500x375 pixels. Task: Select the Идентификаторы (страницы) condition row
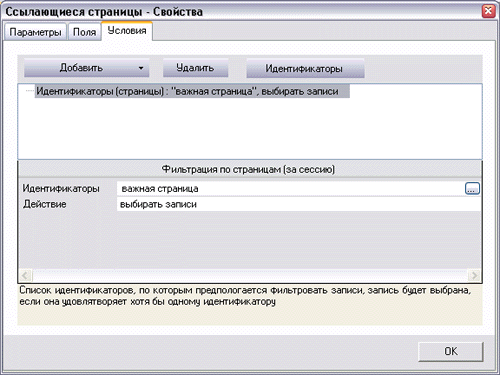pyautogui.click(x=192, y=91)
